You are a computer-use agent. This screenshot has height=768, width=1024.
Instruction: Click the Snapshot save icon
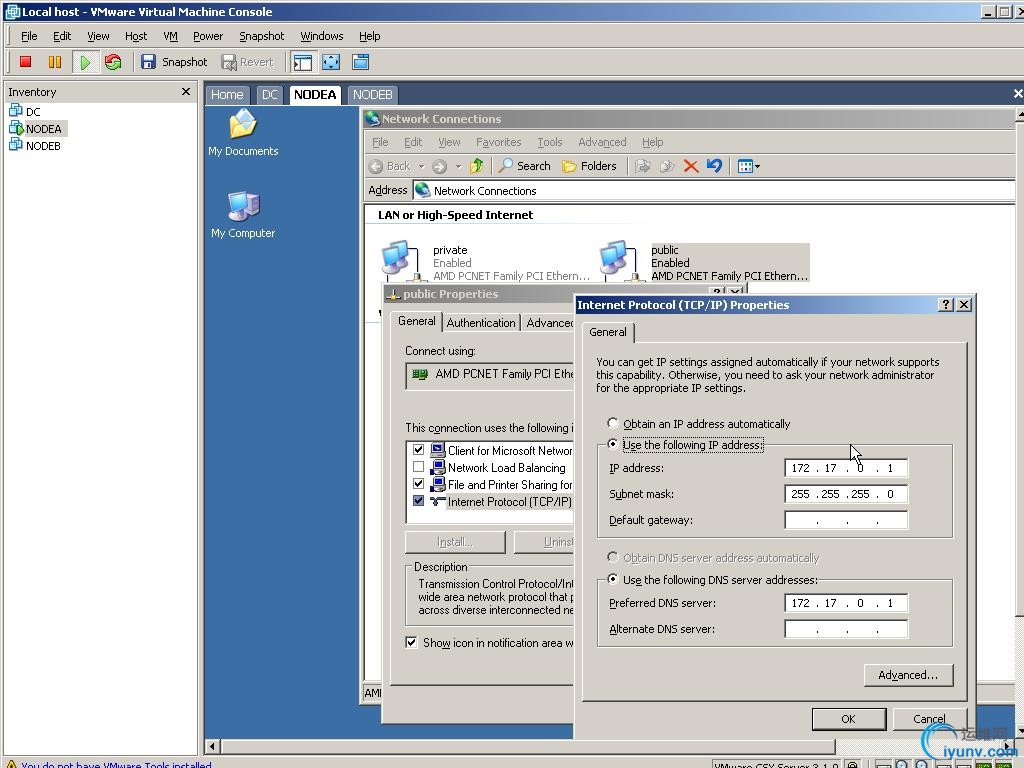pyautogui.click(x=148, y=62)
